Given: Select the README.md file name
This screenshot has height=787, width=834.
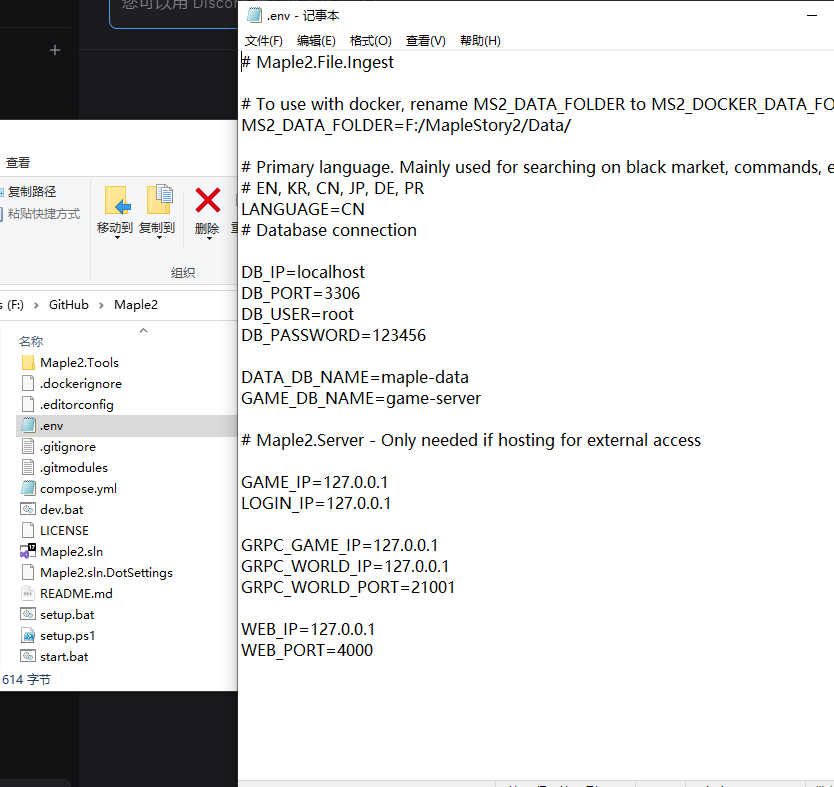Looking at the screenshot, I should click(x=76, y=593).
